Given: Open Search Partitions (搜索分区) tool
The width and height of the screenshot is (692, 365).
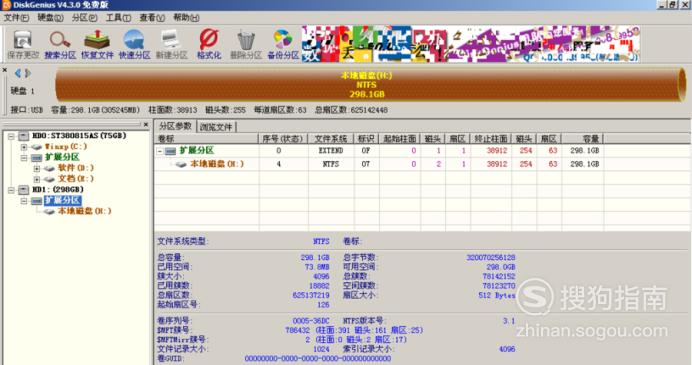Looking at the screenshot, I should point(60,45).
